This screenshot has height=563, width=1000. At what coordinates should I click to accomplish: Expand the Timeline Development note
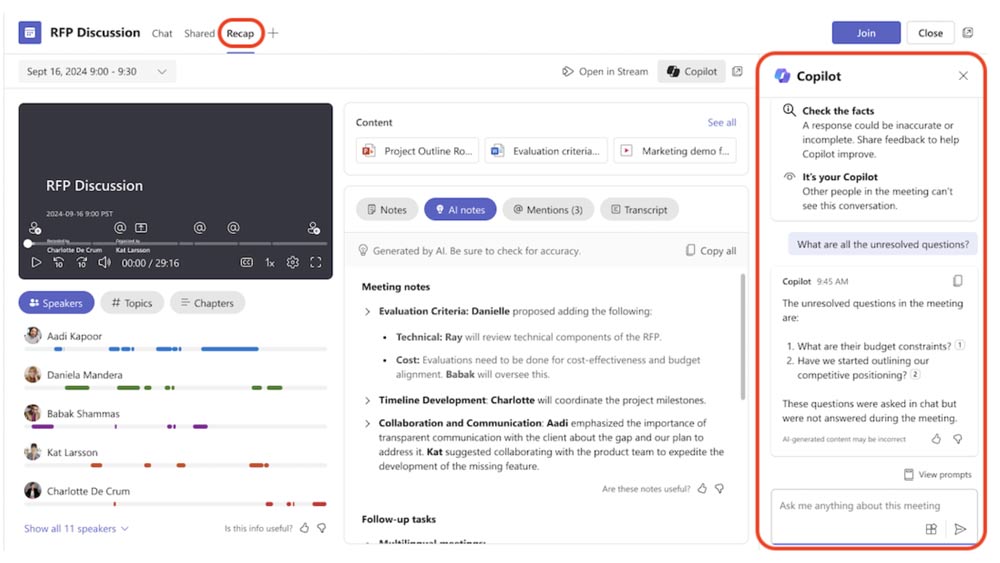click(x=367, y=400)
